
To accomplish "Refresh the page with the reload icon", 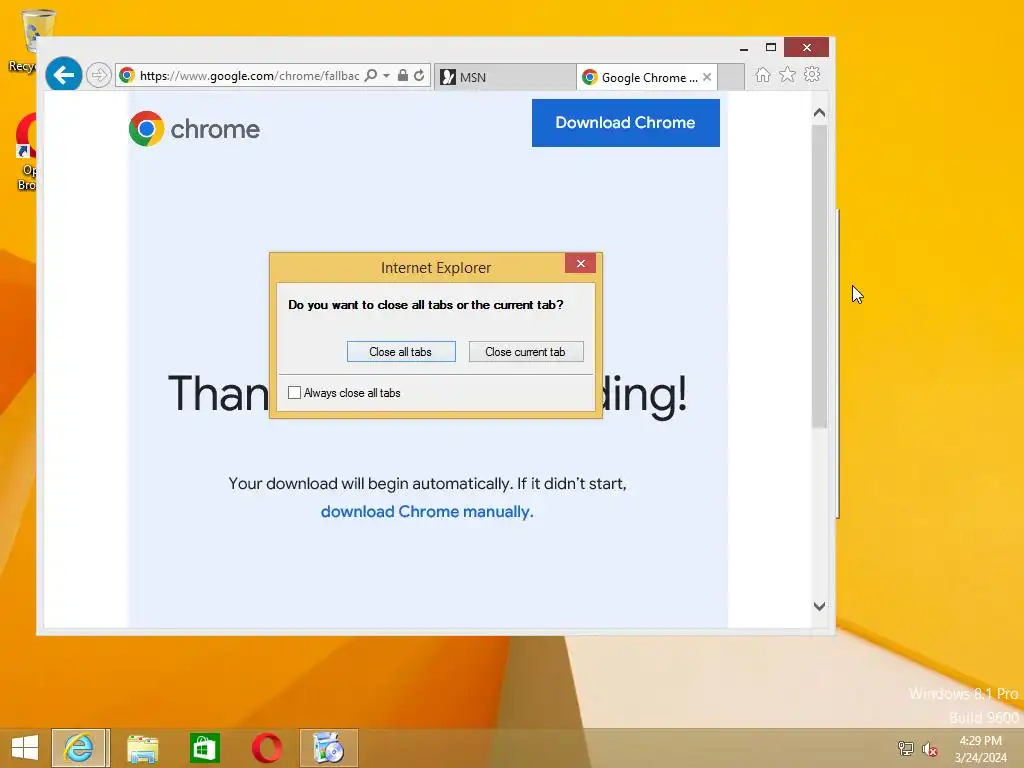I will 419,75.
